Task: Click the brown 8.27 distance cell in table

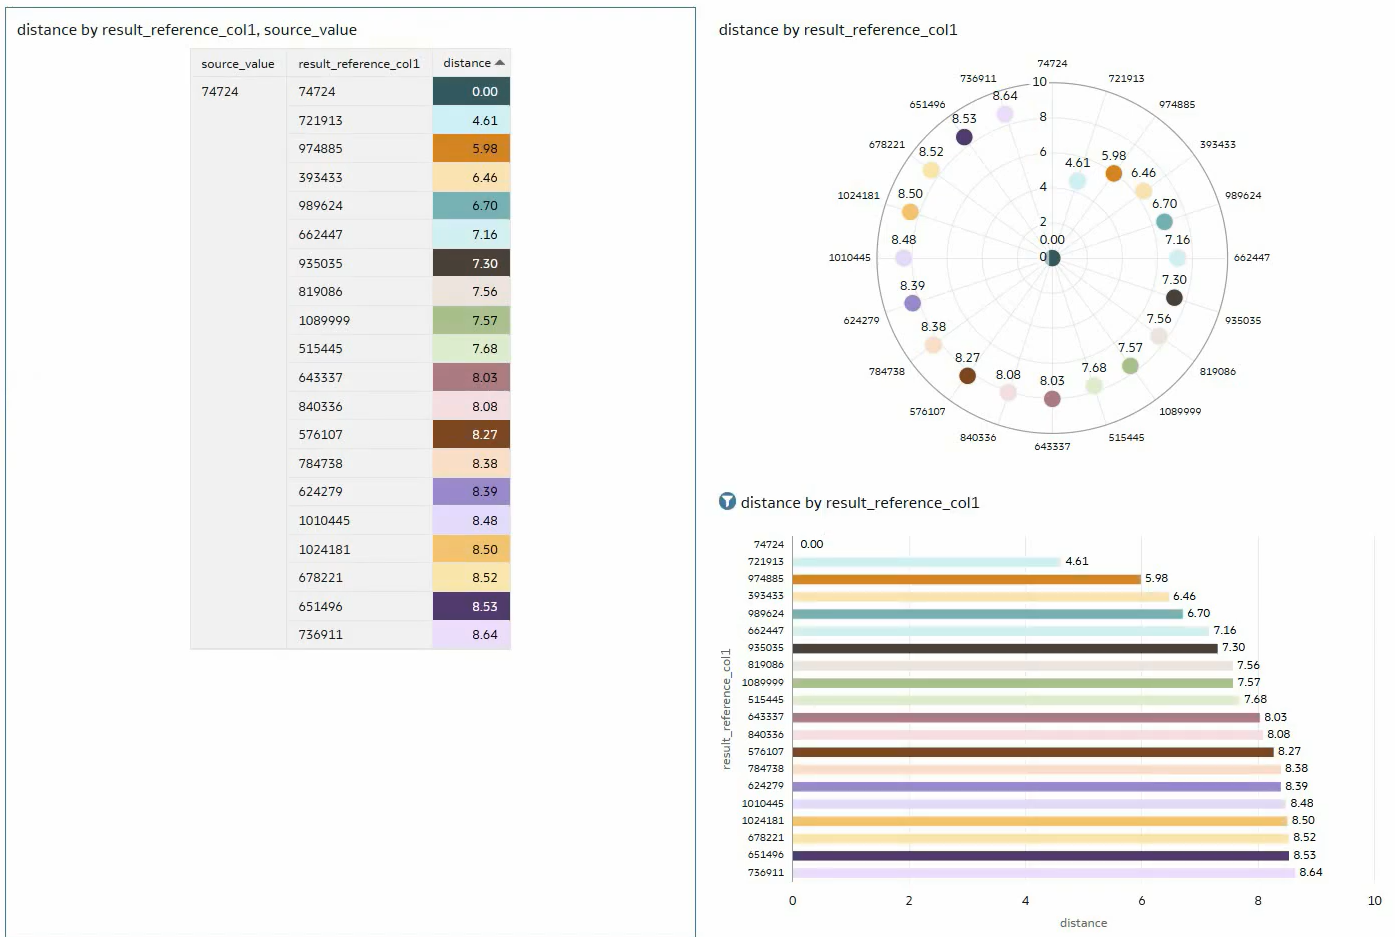Action: (471, 434)
